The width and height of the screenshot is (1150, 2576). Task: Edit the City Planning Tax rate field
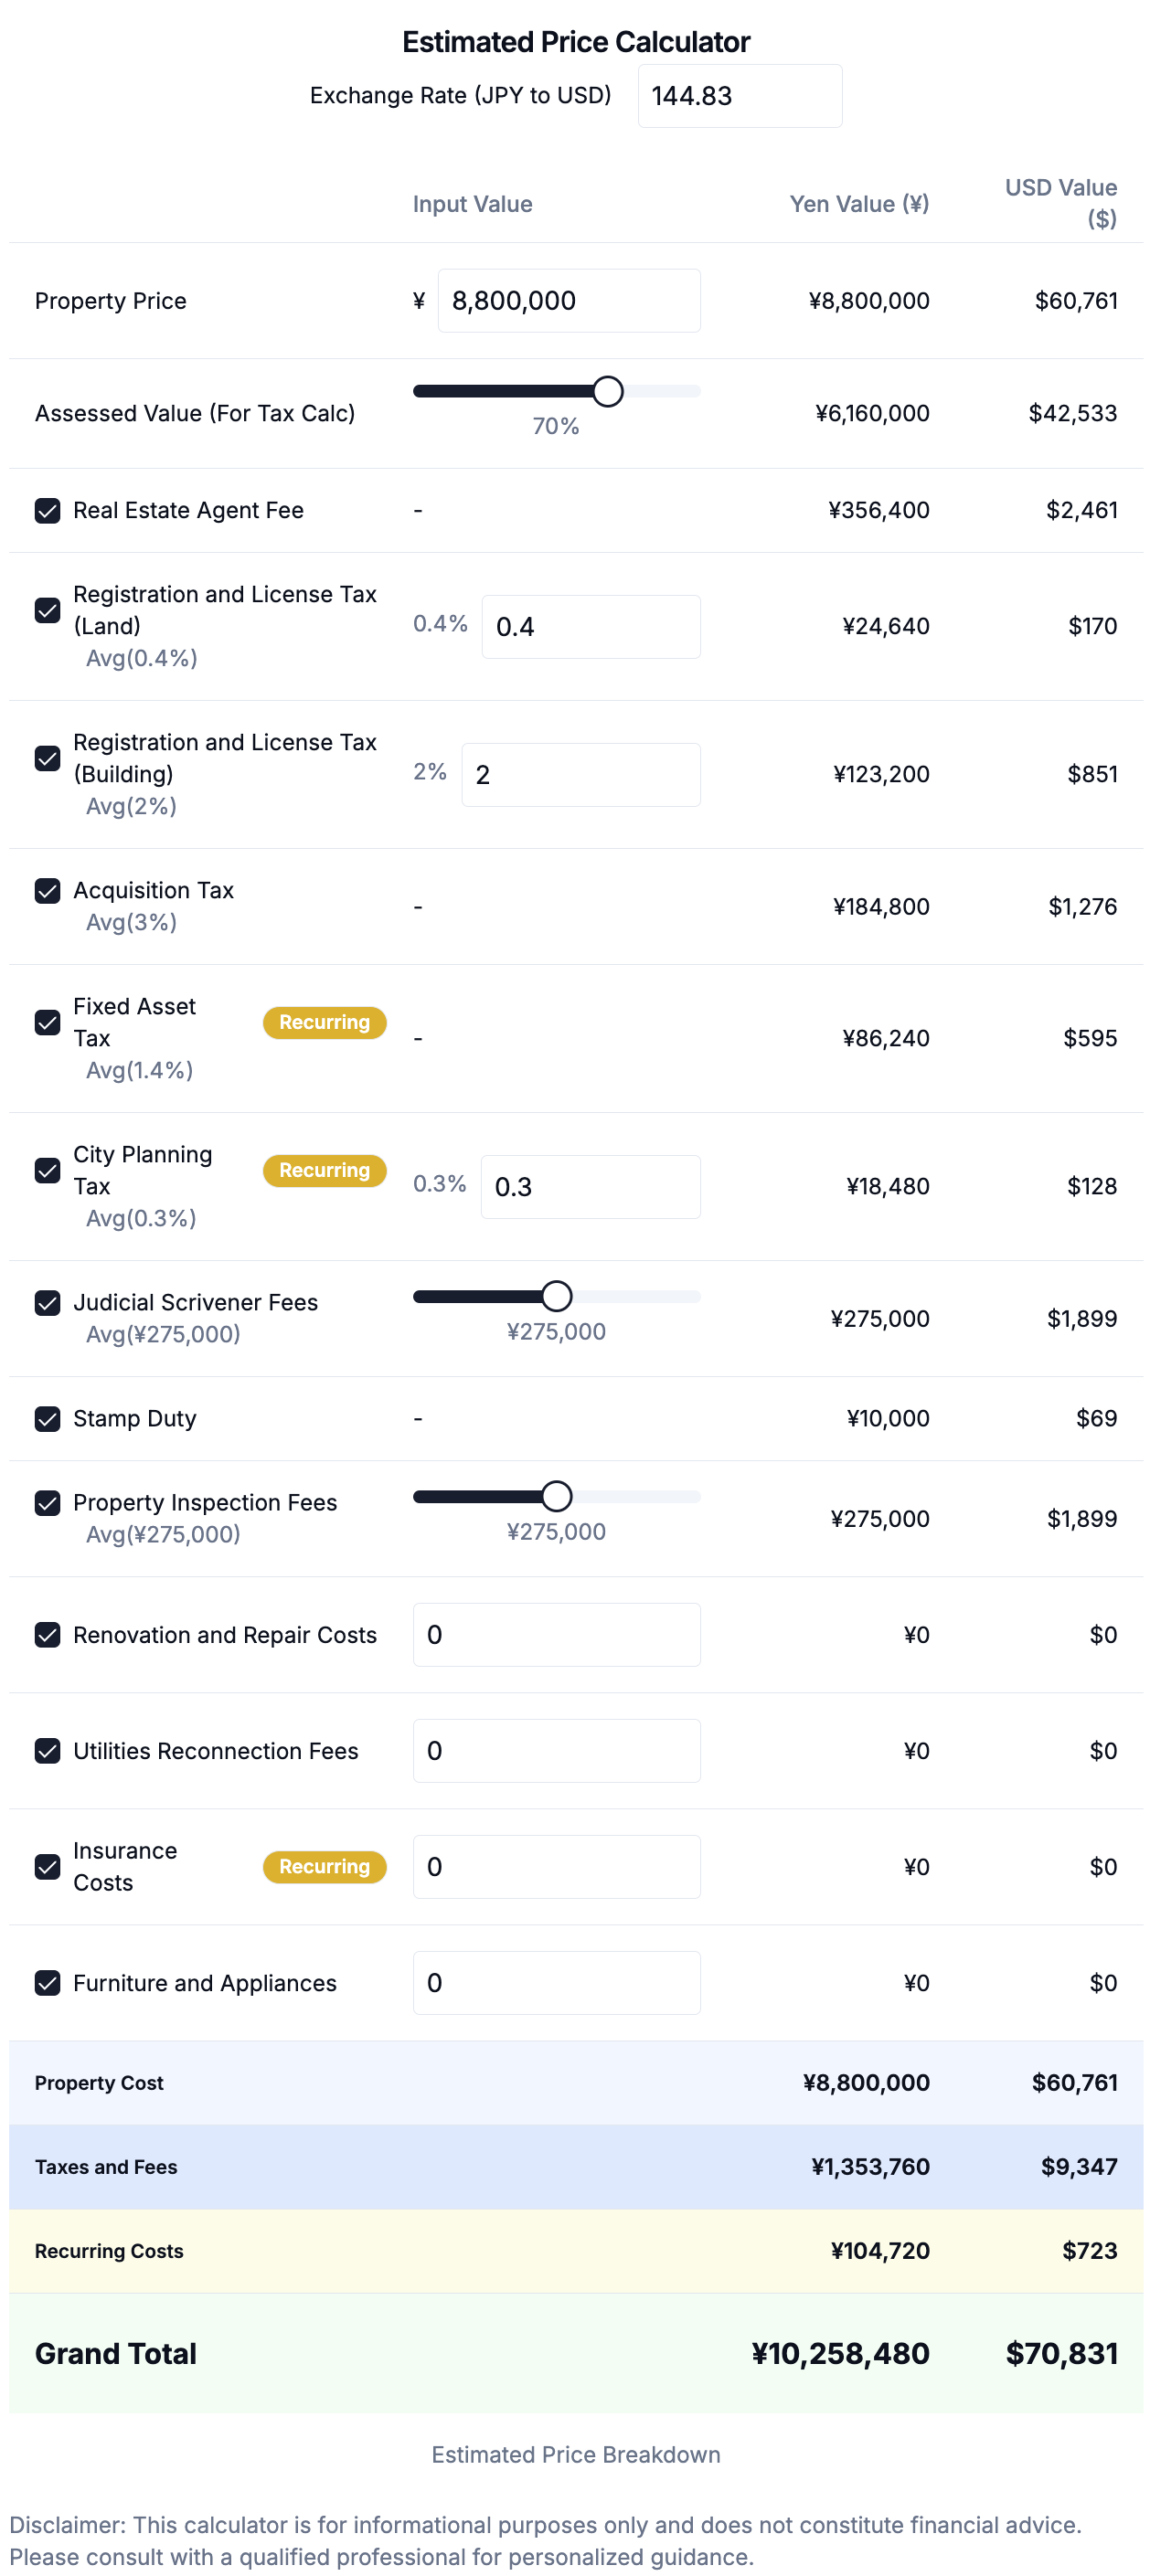point(590,1186)
